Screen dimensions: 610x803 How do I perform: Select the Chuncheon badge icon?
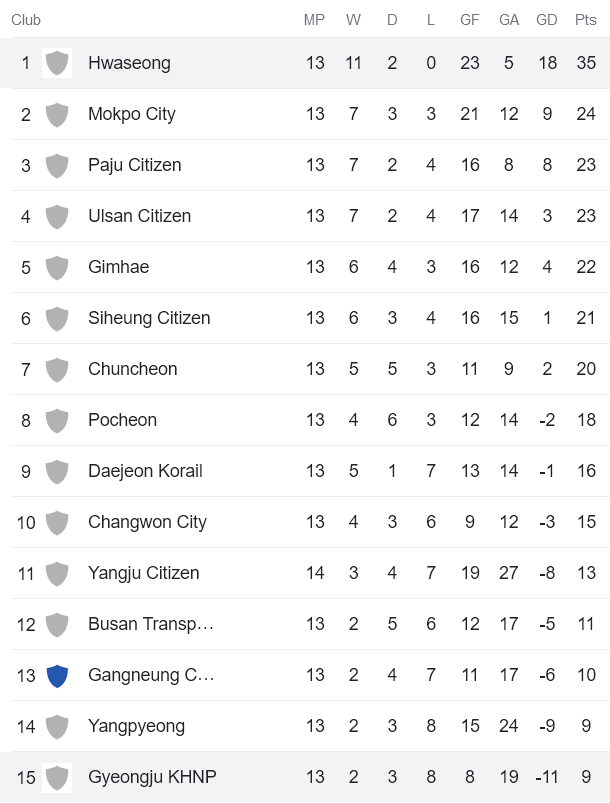pos(57,369)
